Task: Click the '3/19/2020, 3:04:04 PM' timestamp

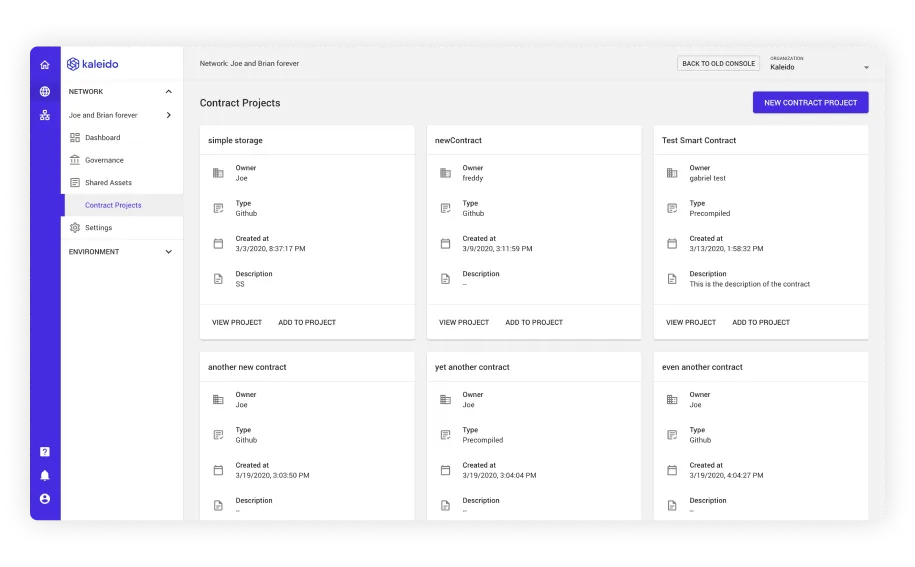Action: [x=499, y=476]
